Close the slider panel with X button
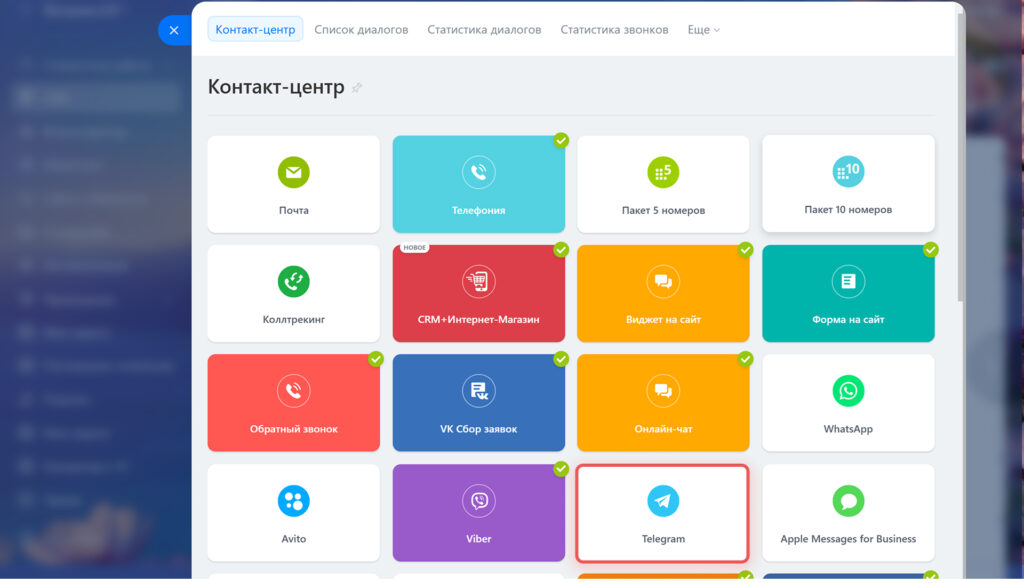Image resolution: width=1024 pixels, height=583 pixels. [174, 30]
